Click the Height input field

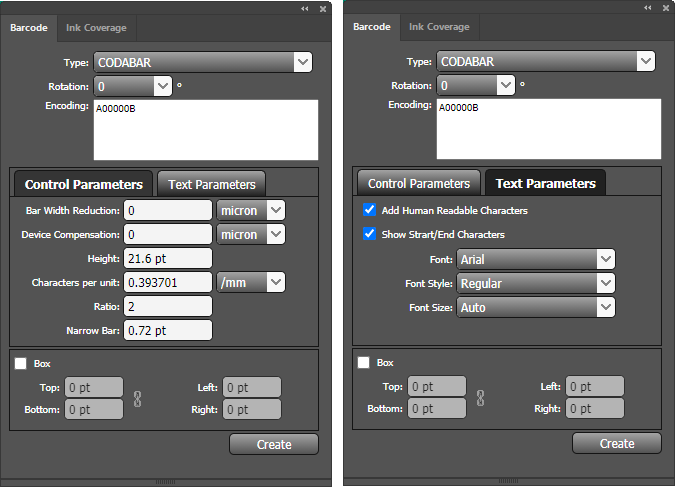[167, 259]
